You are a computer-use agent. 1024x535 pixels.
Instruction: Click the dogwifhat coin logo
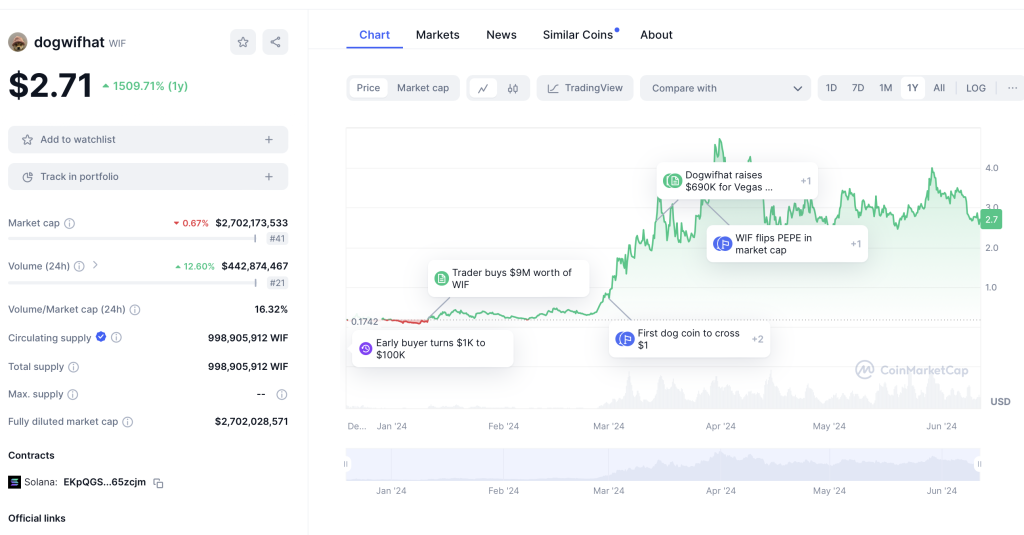(18, 42)
